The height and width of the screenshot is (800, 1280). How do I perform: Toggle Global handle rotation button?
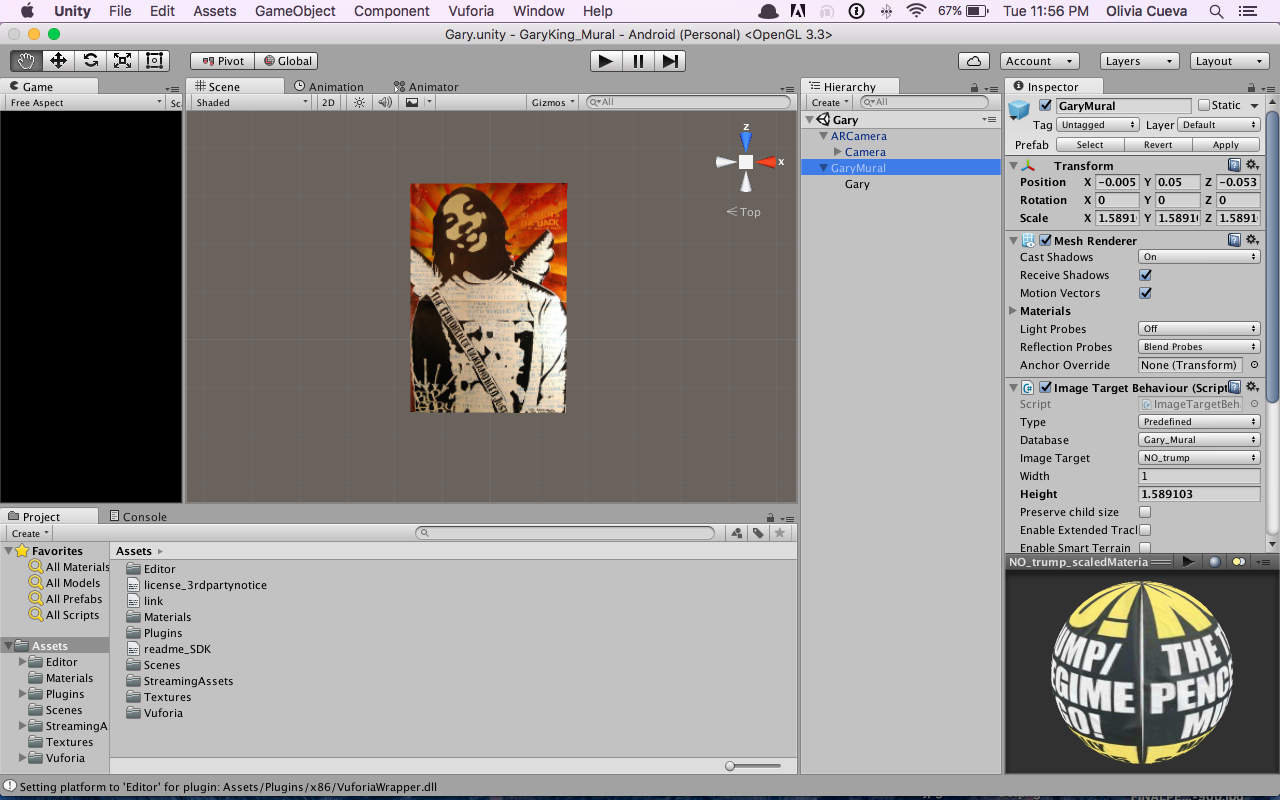pos(287,61)
